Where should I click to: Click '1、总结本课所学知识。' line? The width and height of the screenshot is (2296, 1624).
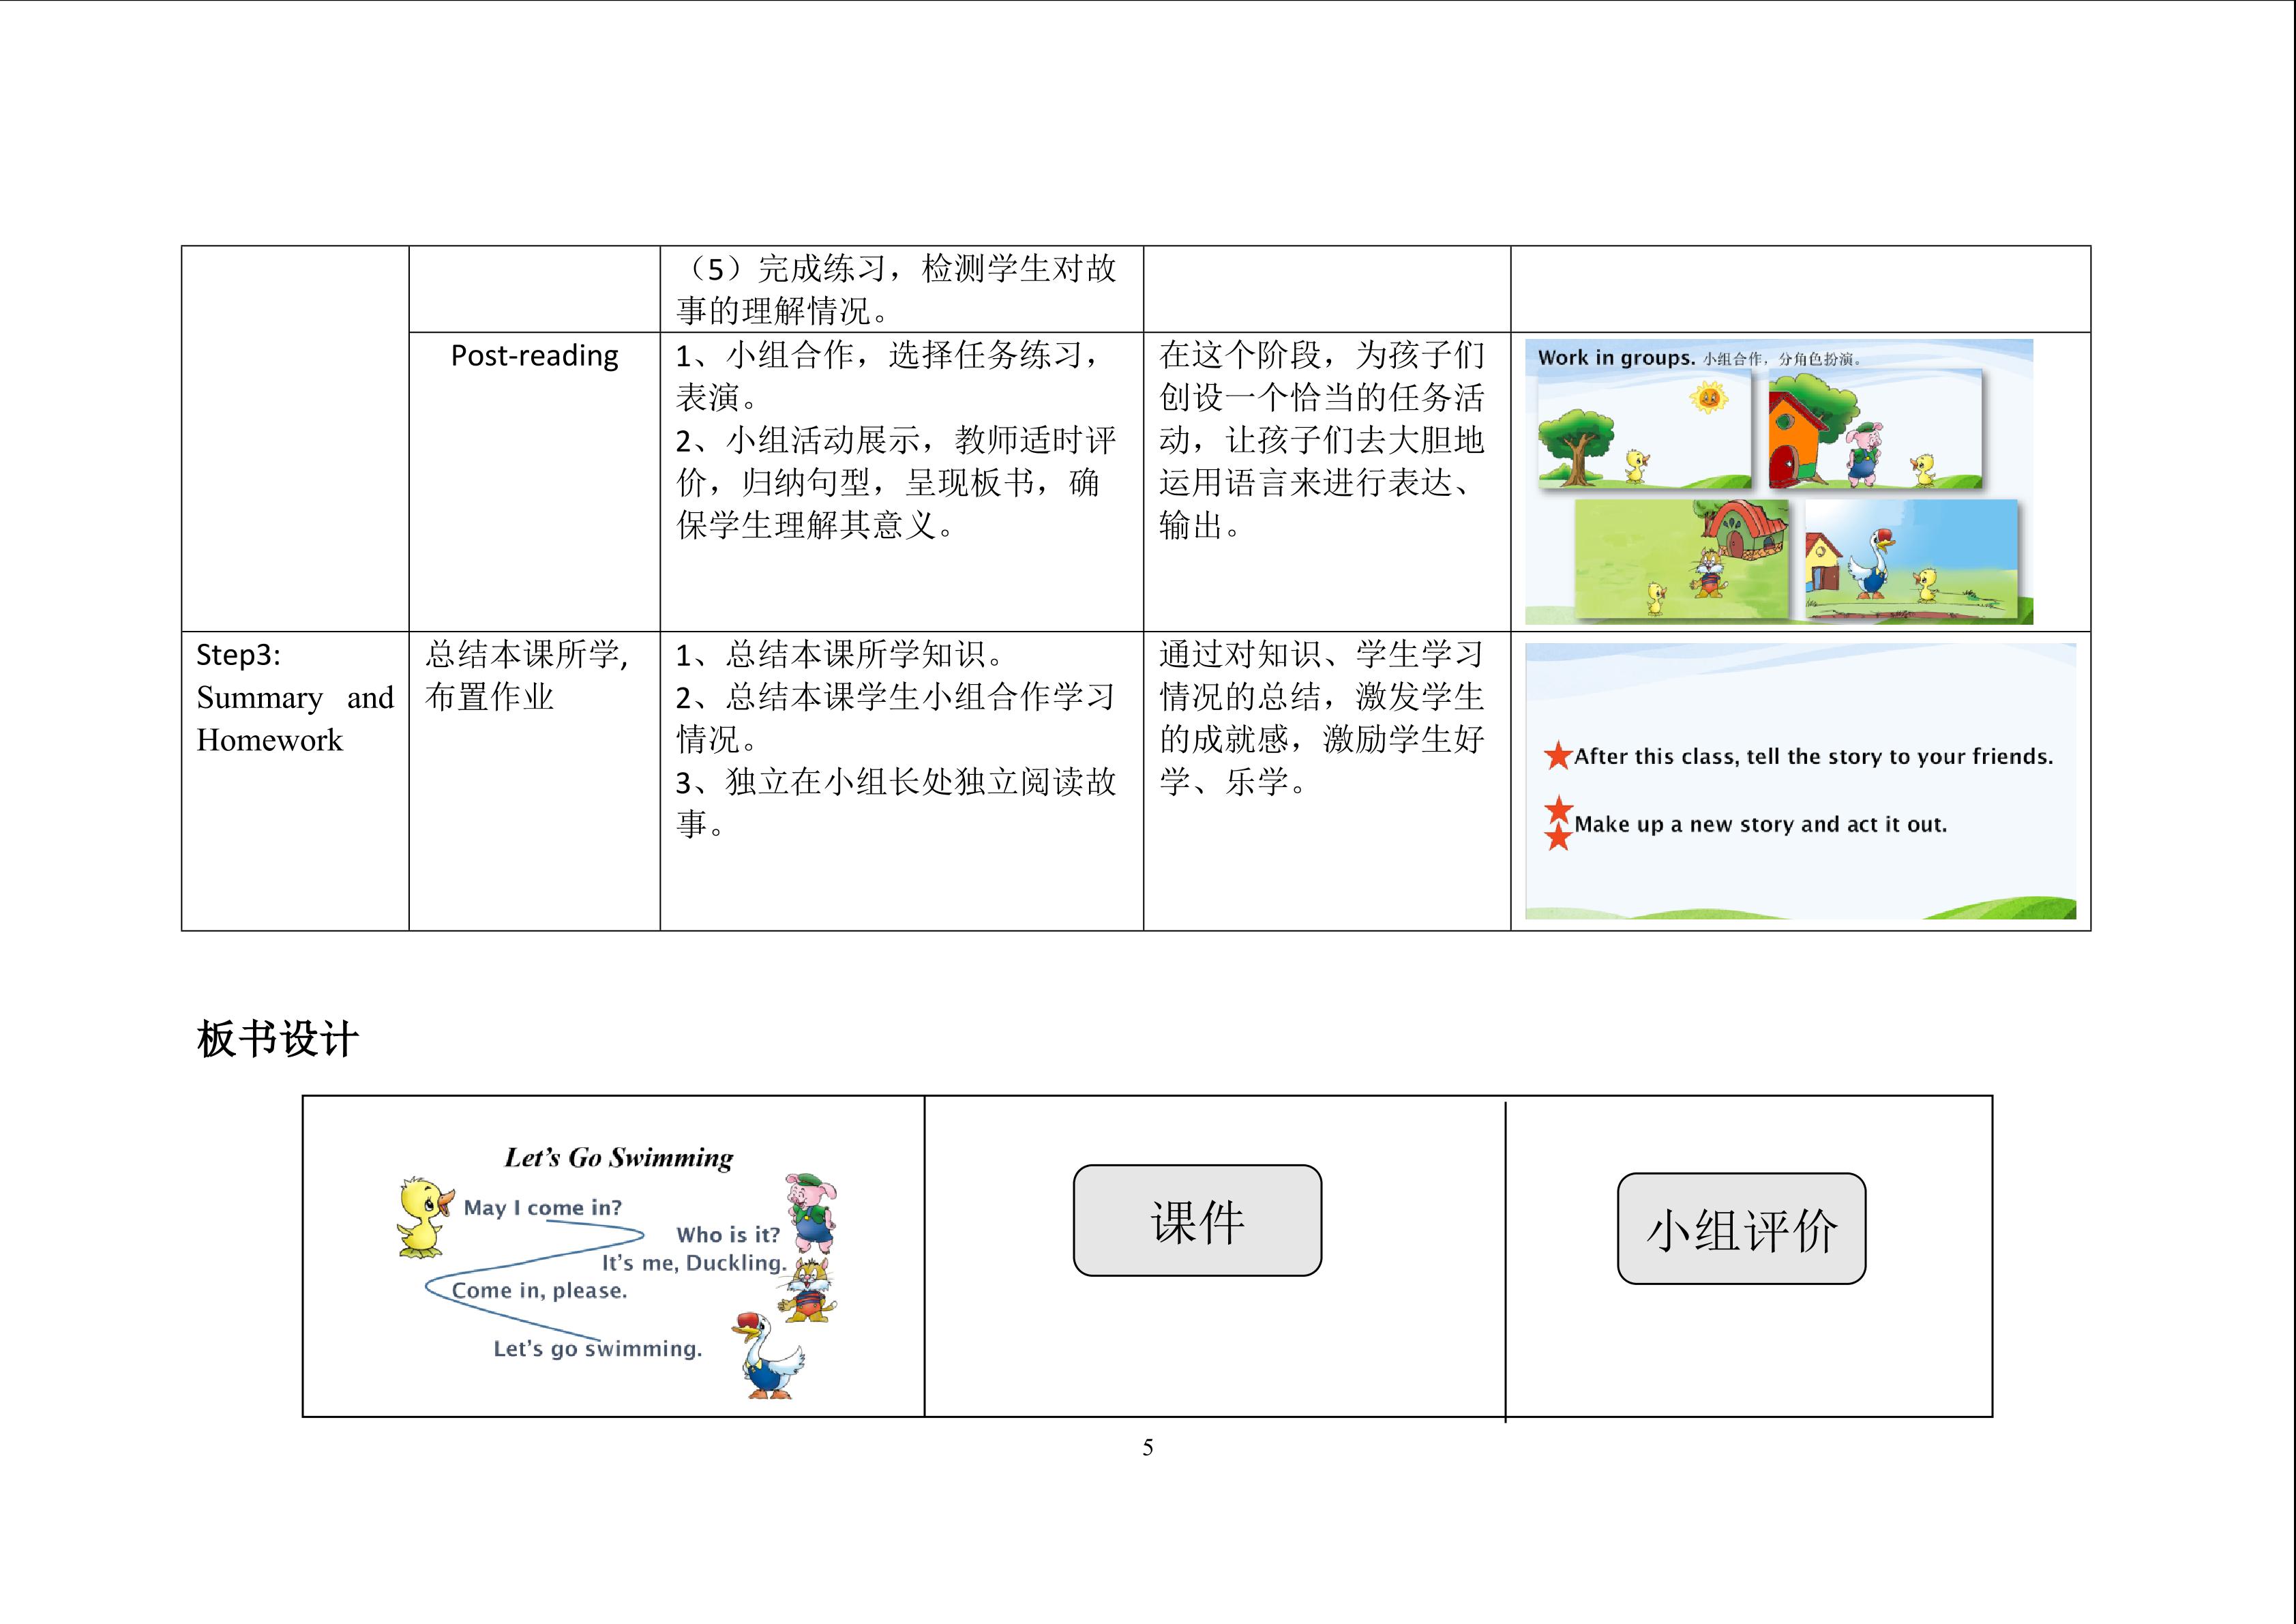coord(841,655)
